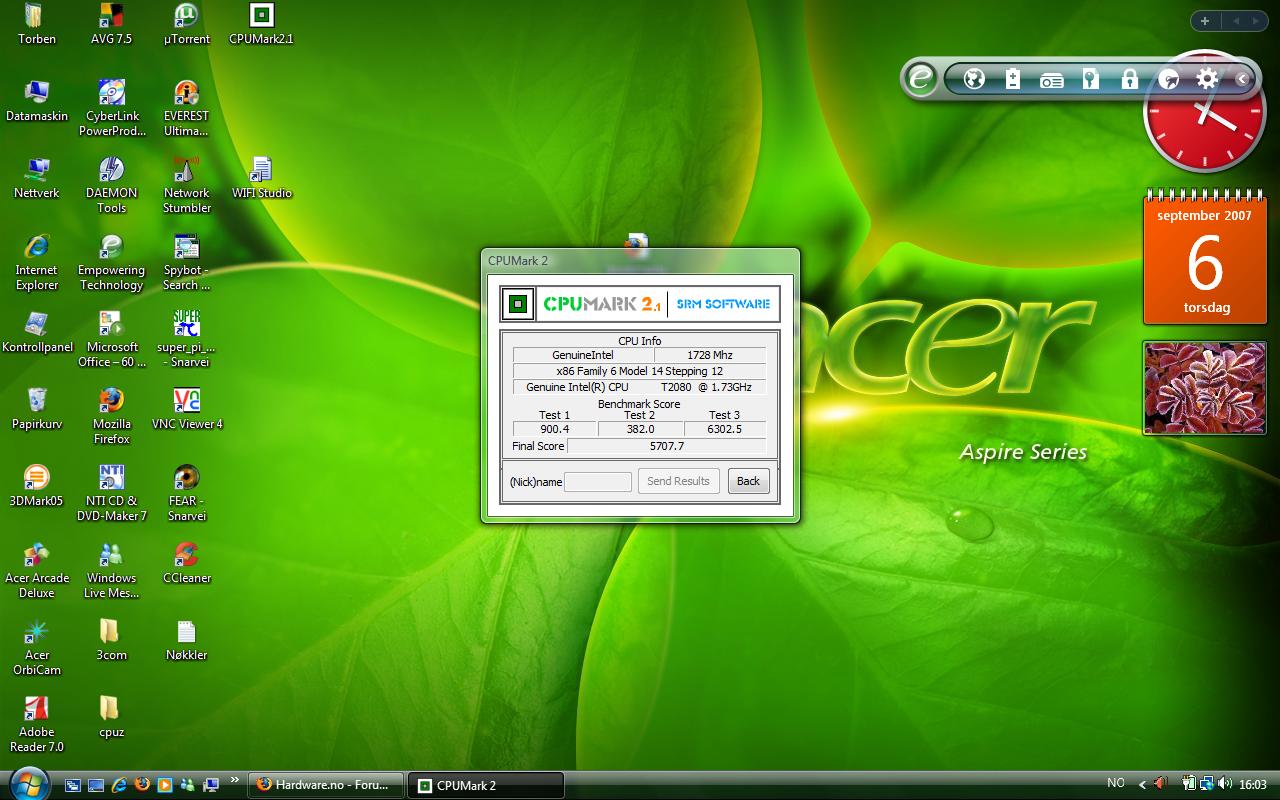
Task: Open Kontrollpanel desktop icon
Action: pos(36,332)
